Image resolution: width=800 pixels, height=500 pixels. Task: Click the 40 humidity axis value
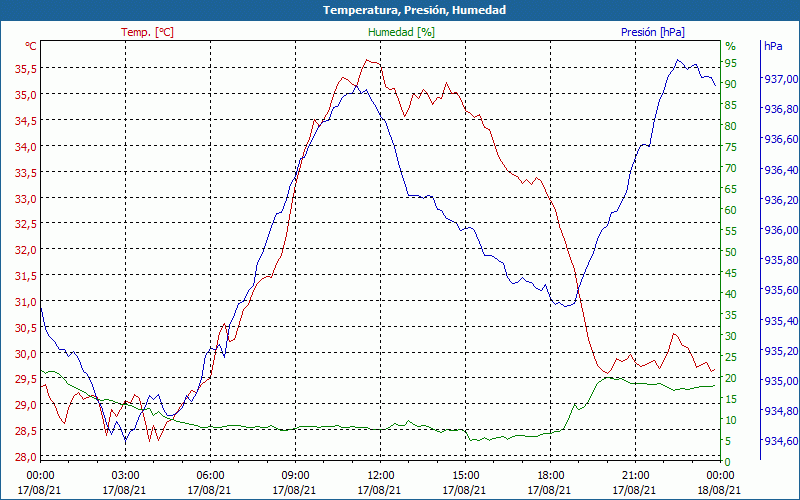coord(731,294)
